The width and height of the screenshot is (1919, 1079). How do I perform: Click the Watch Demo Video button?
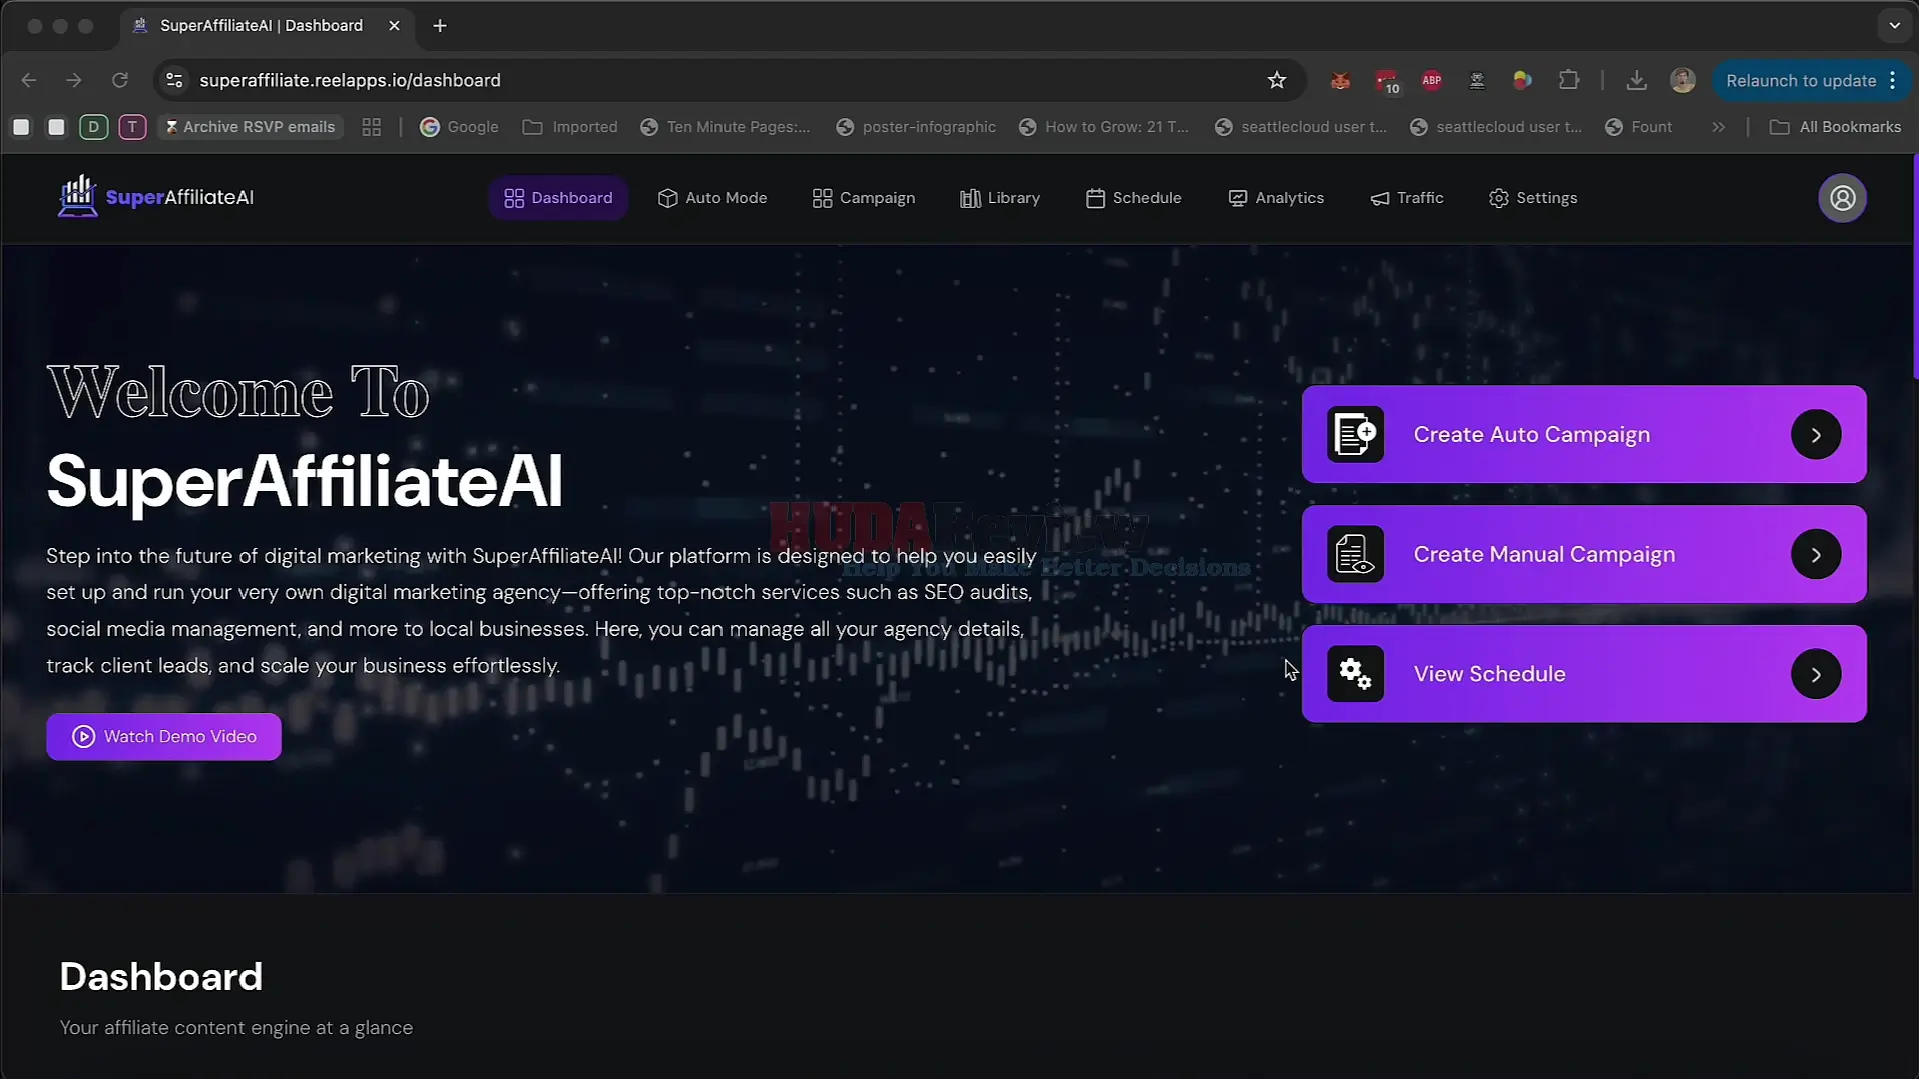click(x=164, y=737)
